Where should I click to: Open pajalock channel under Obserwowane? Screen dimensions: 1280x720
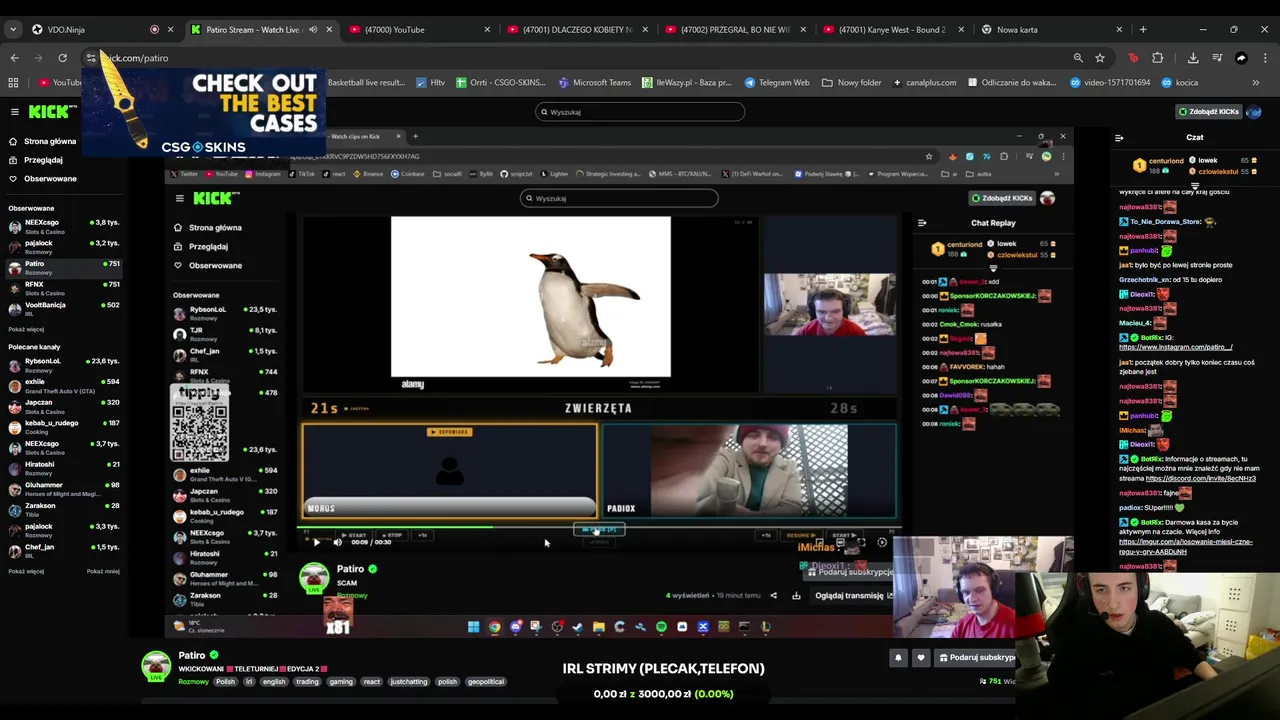(x=64, y=247)
